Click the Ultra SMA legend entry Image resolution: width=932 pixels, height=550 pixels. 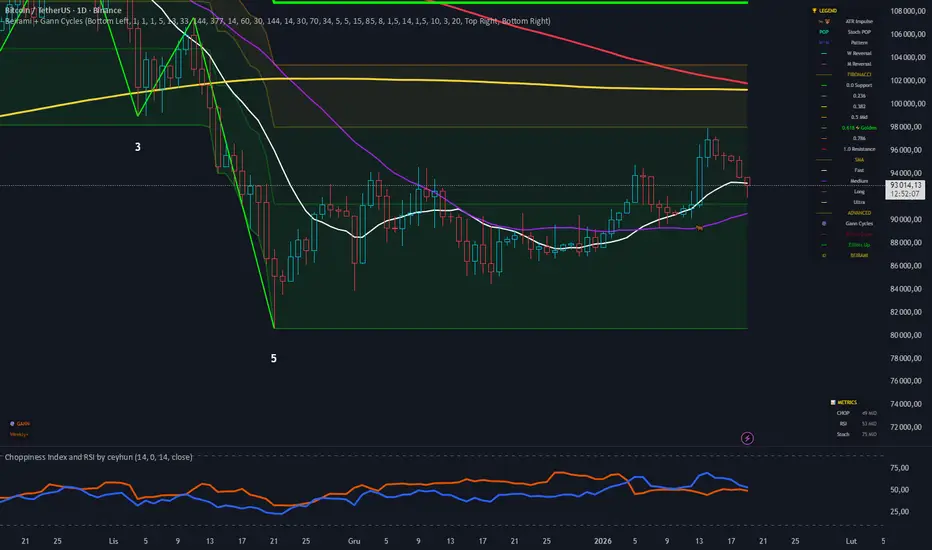[x=859, y=203]
